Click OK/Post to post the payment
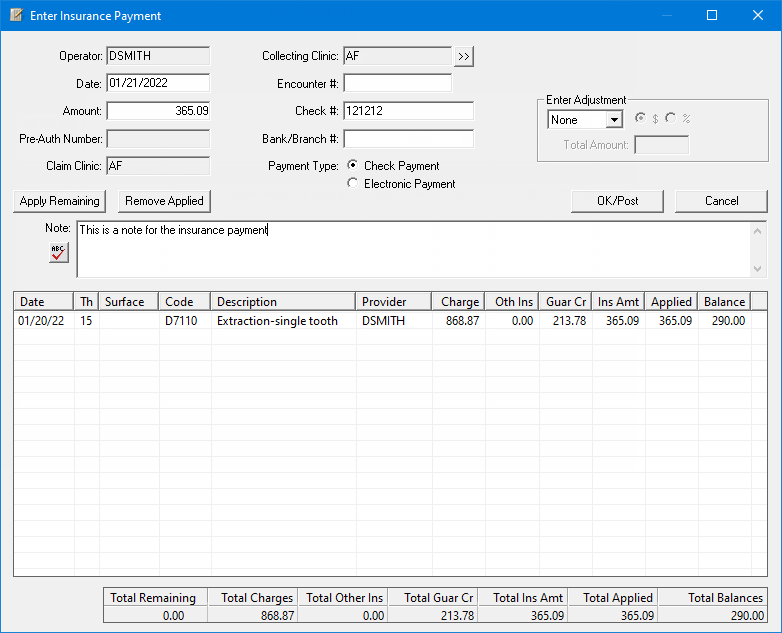 pos(617,201)
